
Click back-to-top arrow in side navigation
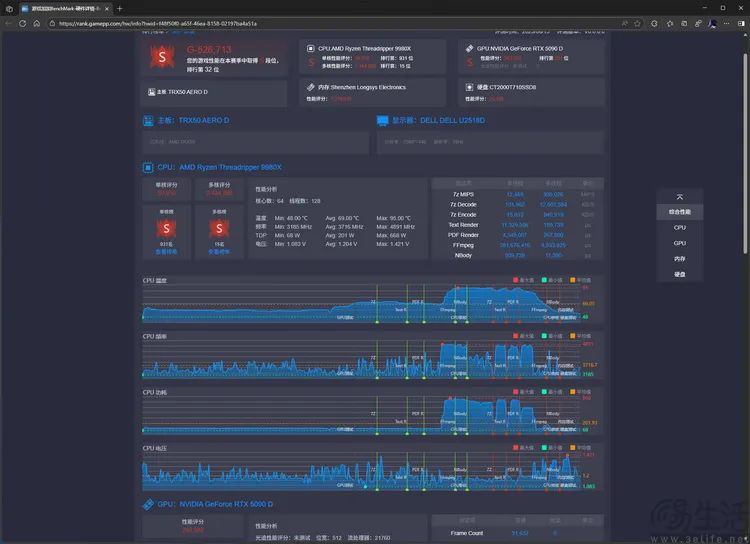click(x=680, y=197)
